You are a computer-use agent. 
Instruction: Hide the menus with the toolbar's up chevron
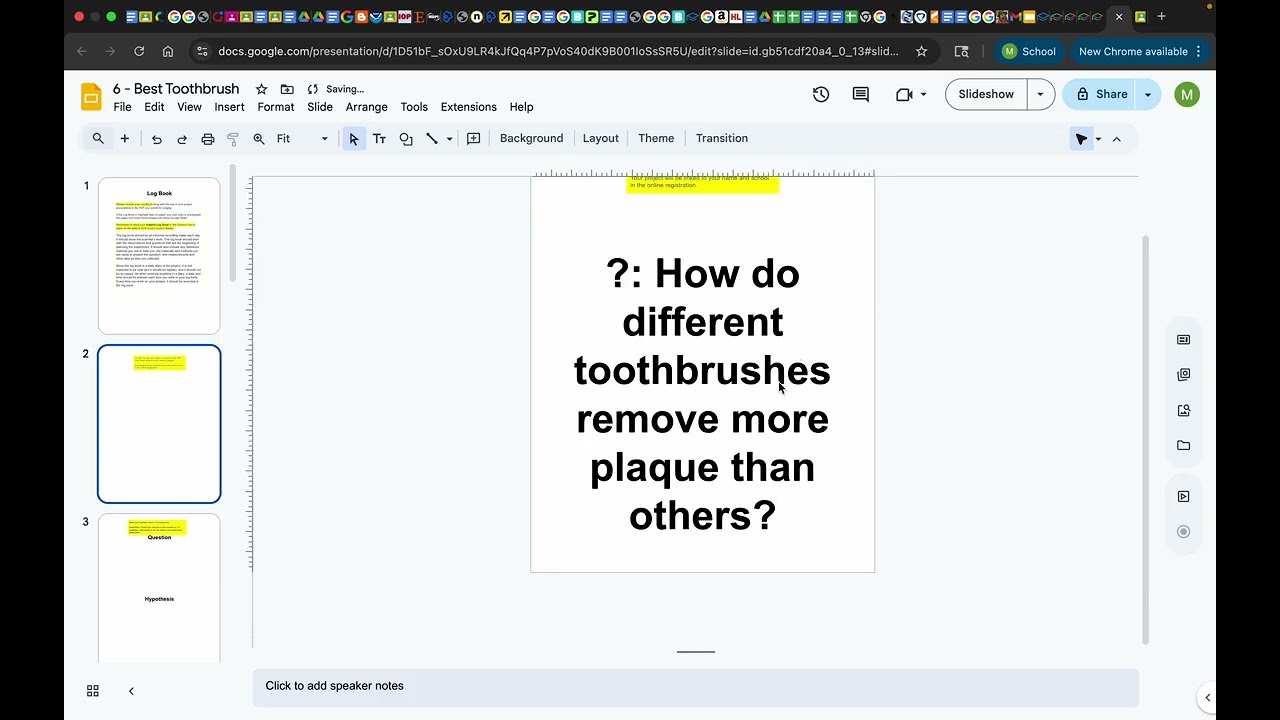tap(1117, 139)
